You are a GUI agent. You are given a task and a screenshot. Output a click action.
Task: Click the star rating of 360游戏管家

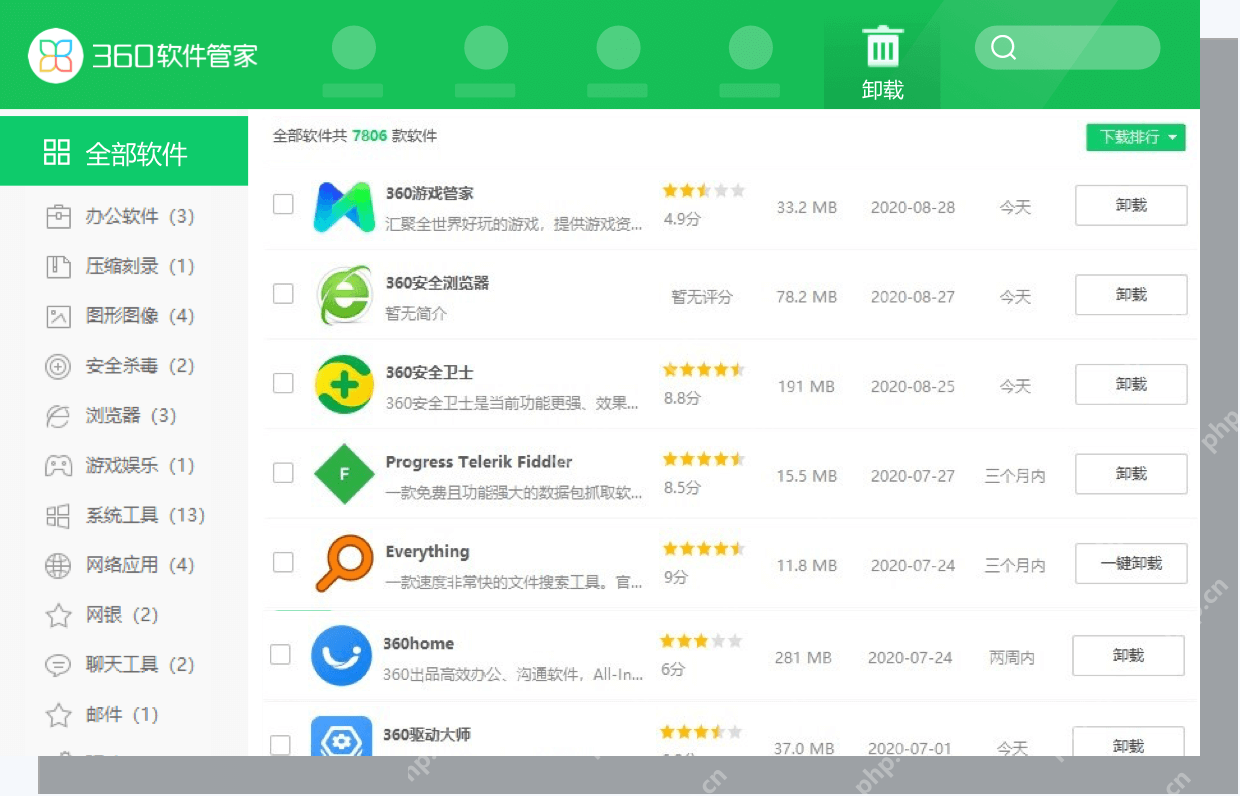point(703,190)
